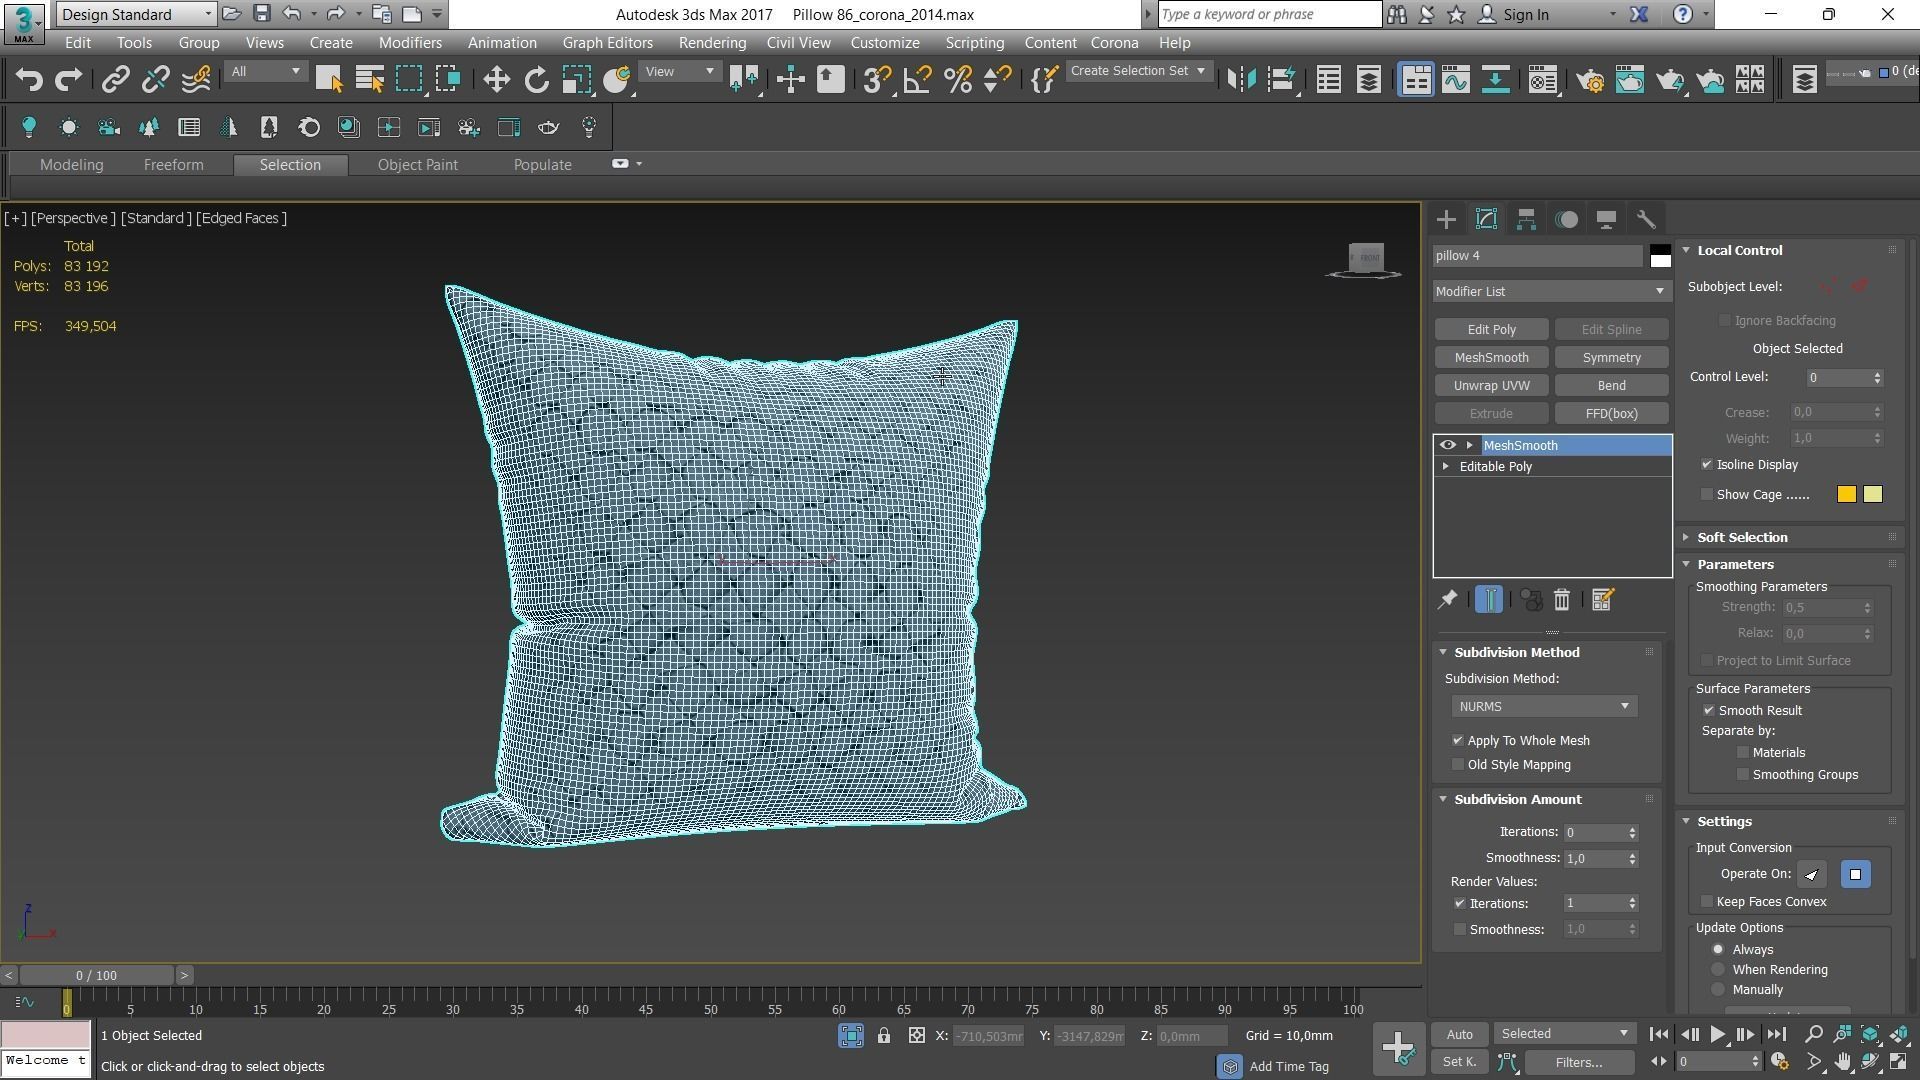This screenshot has height=1080, width=1920.
Task: Open the Rendering menu
Action: 712,43
